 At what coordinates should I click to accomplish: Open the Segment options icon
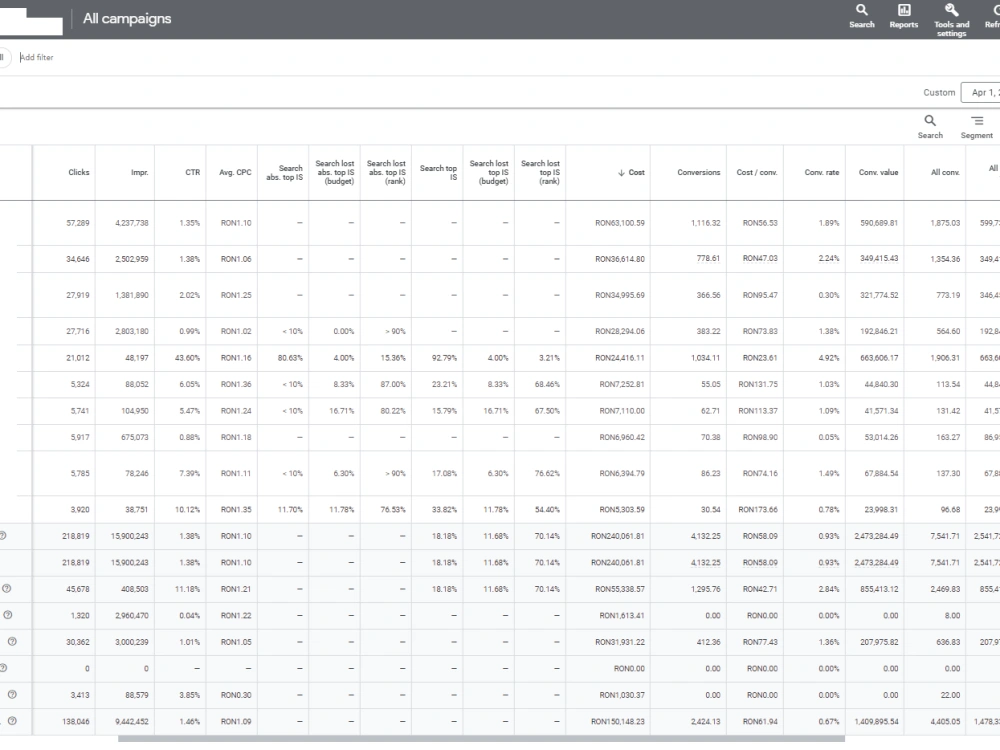976,126
